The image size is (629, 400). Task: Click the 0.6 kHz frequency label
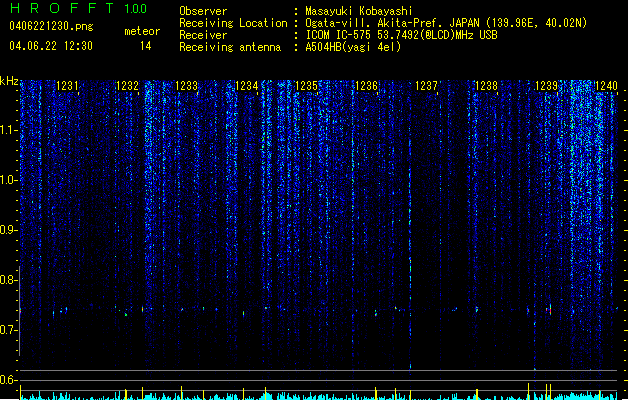[x=8, y=380]
